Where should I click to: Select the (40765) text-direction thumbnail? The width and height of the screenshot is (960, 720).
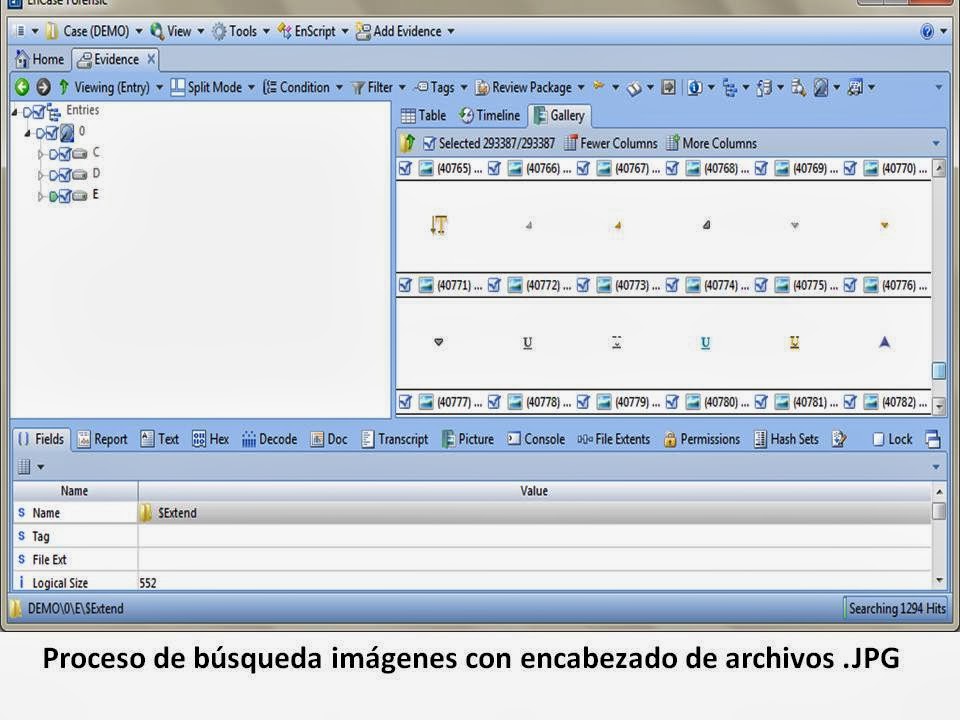pos(438,225)
